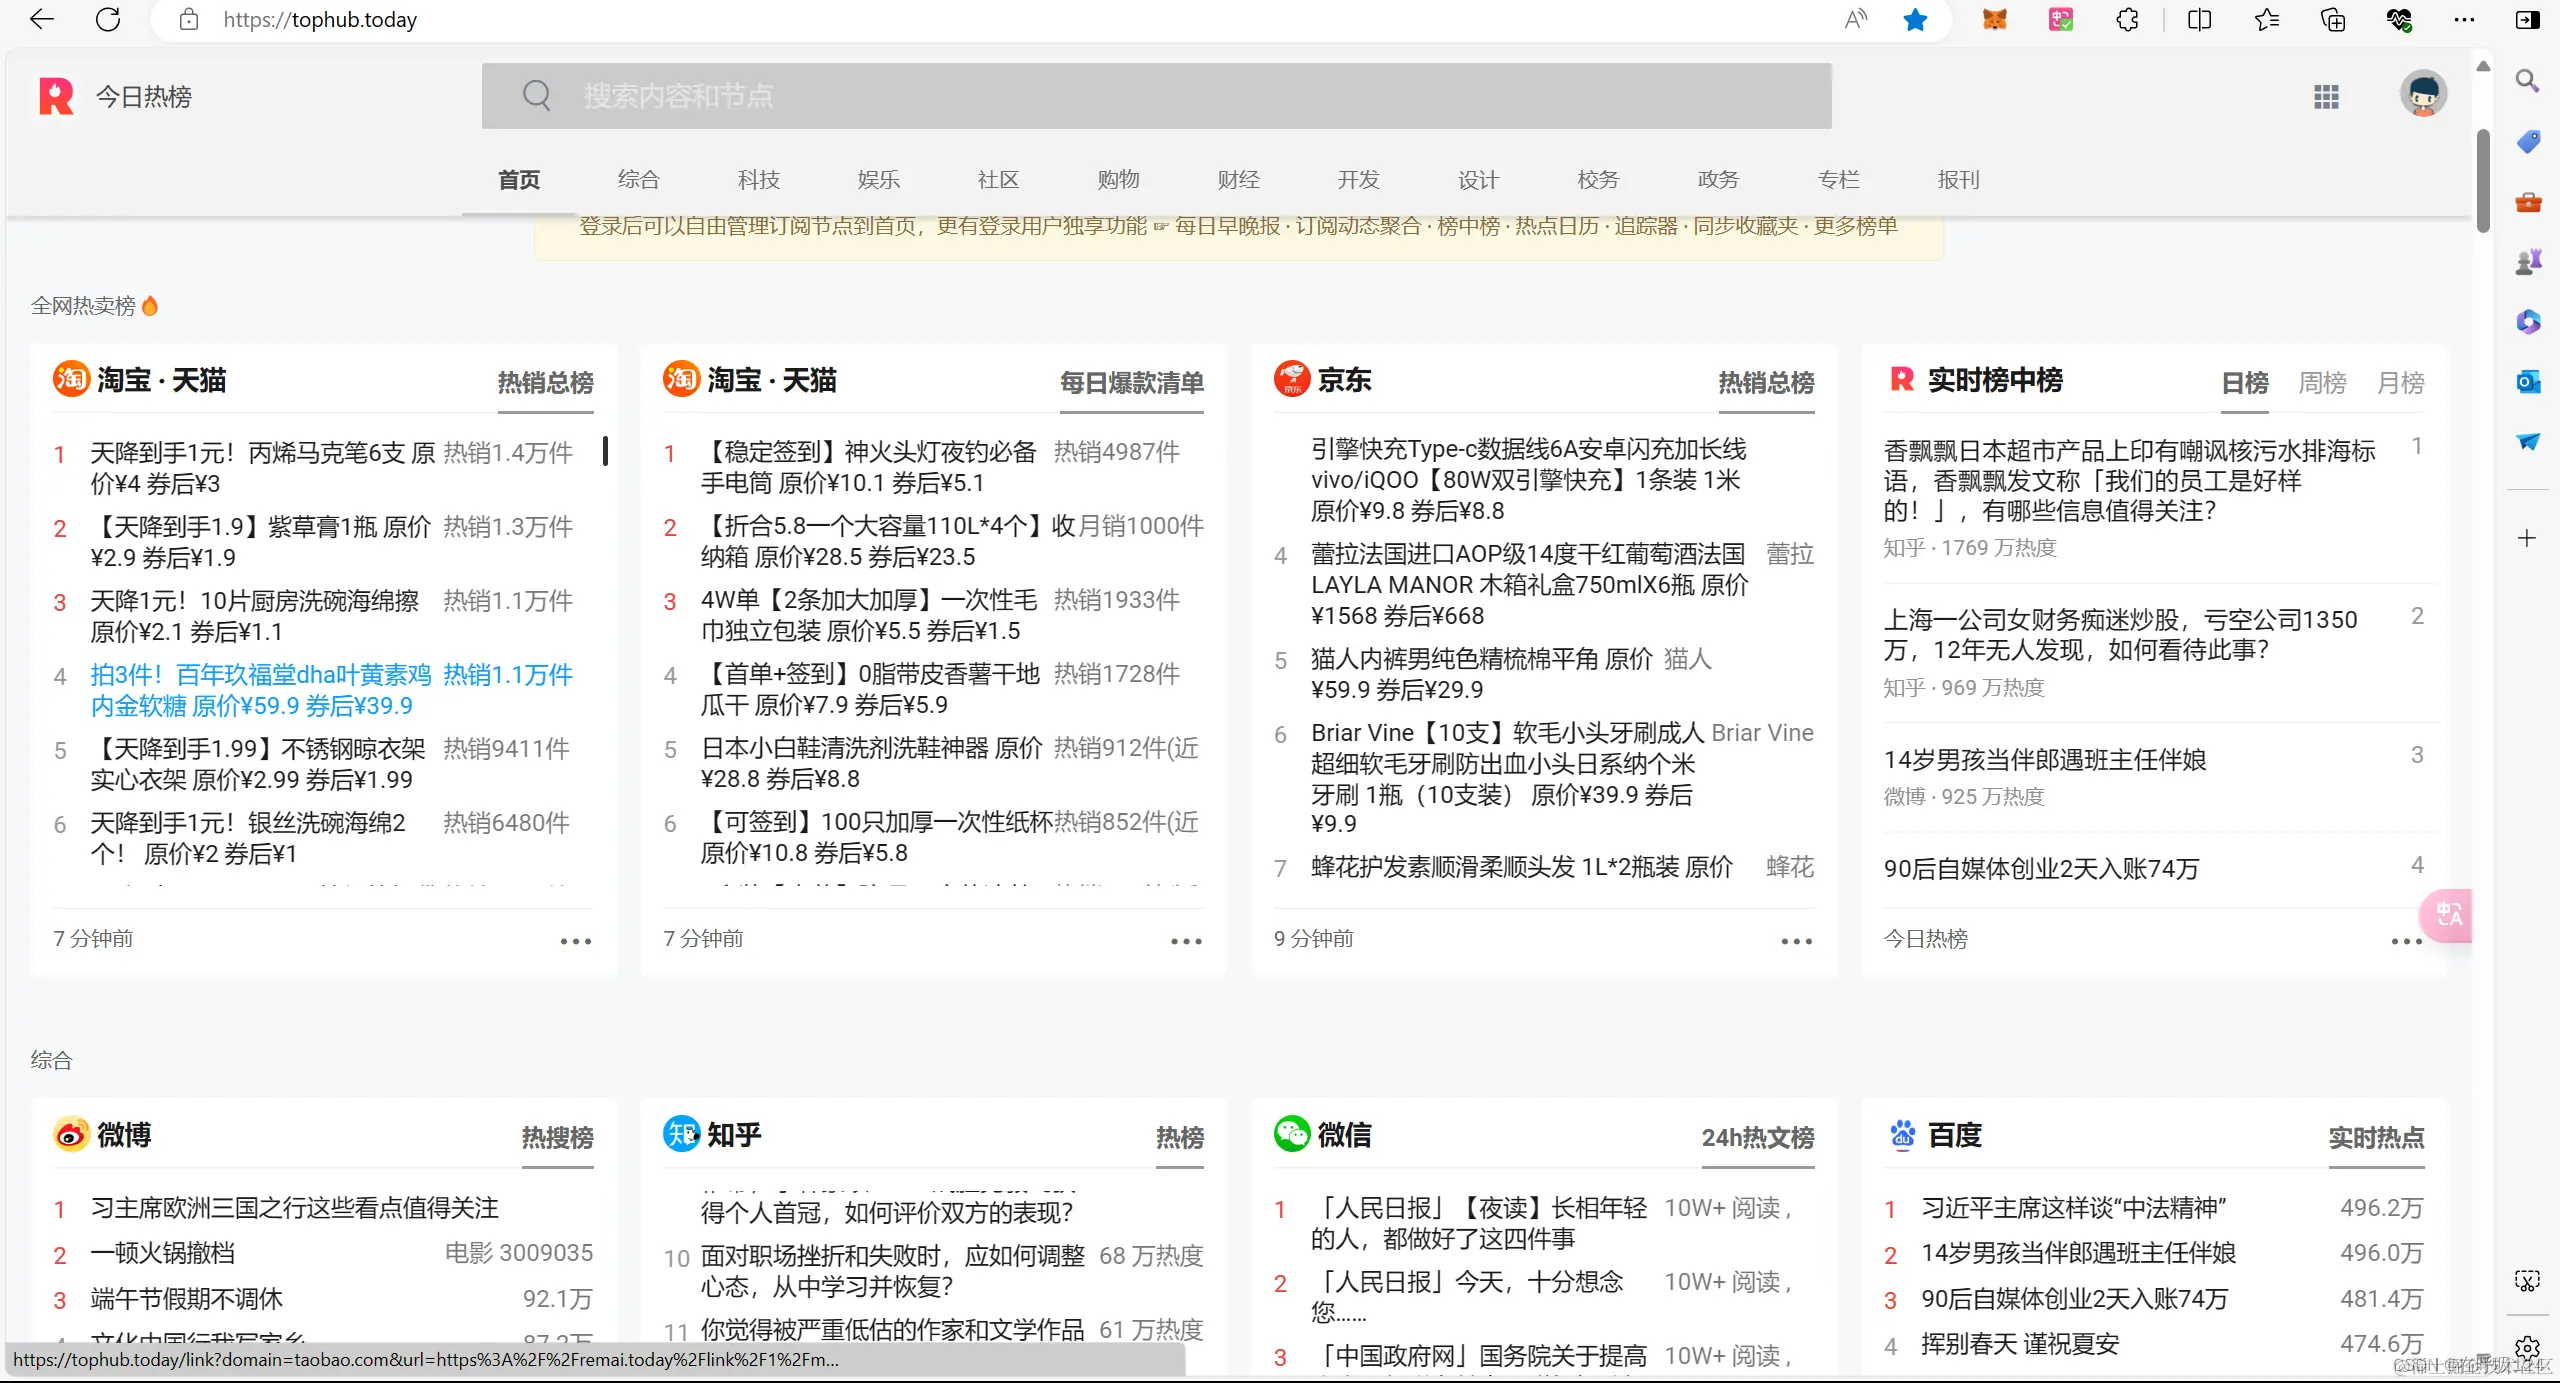Viewport: 2560px width, 1383px height.
Task: Open 微信 24h热文榜 link
Action: [1758, 1138]
